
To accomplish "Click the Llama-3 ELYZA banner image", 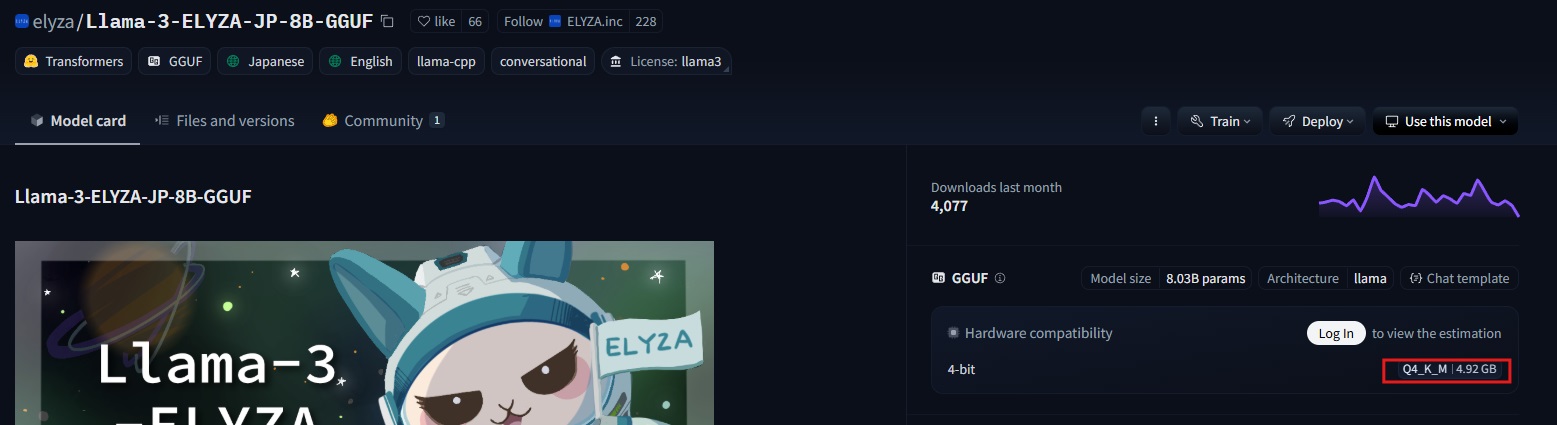I will (x=364, y=333).
